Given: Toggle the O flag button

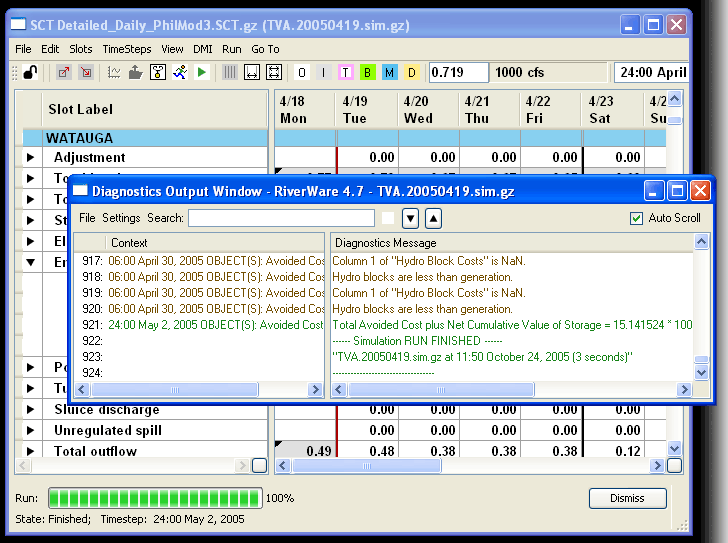Looking at the screenshot, I should 302,72.
